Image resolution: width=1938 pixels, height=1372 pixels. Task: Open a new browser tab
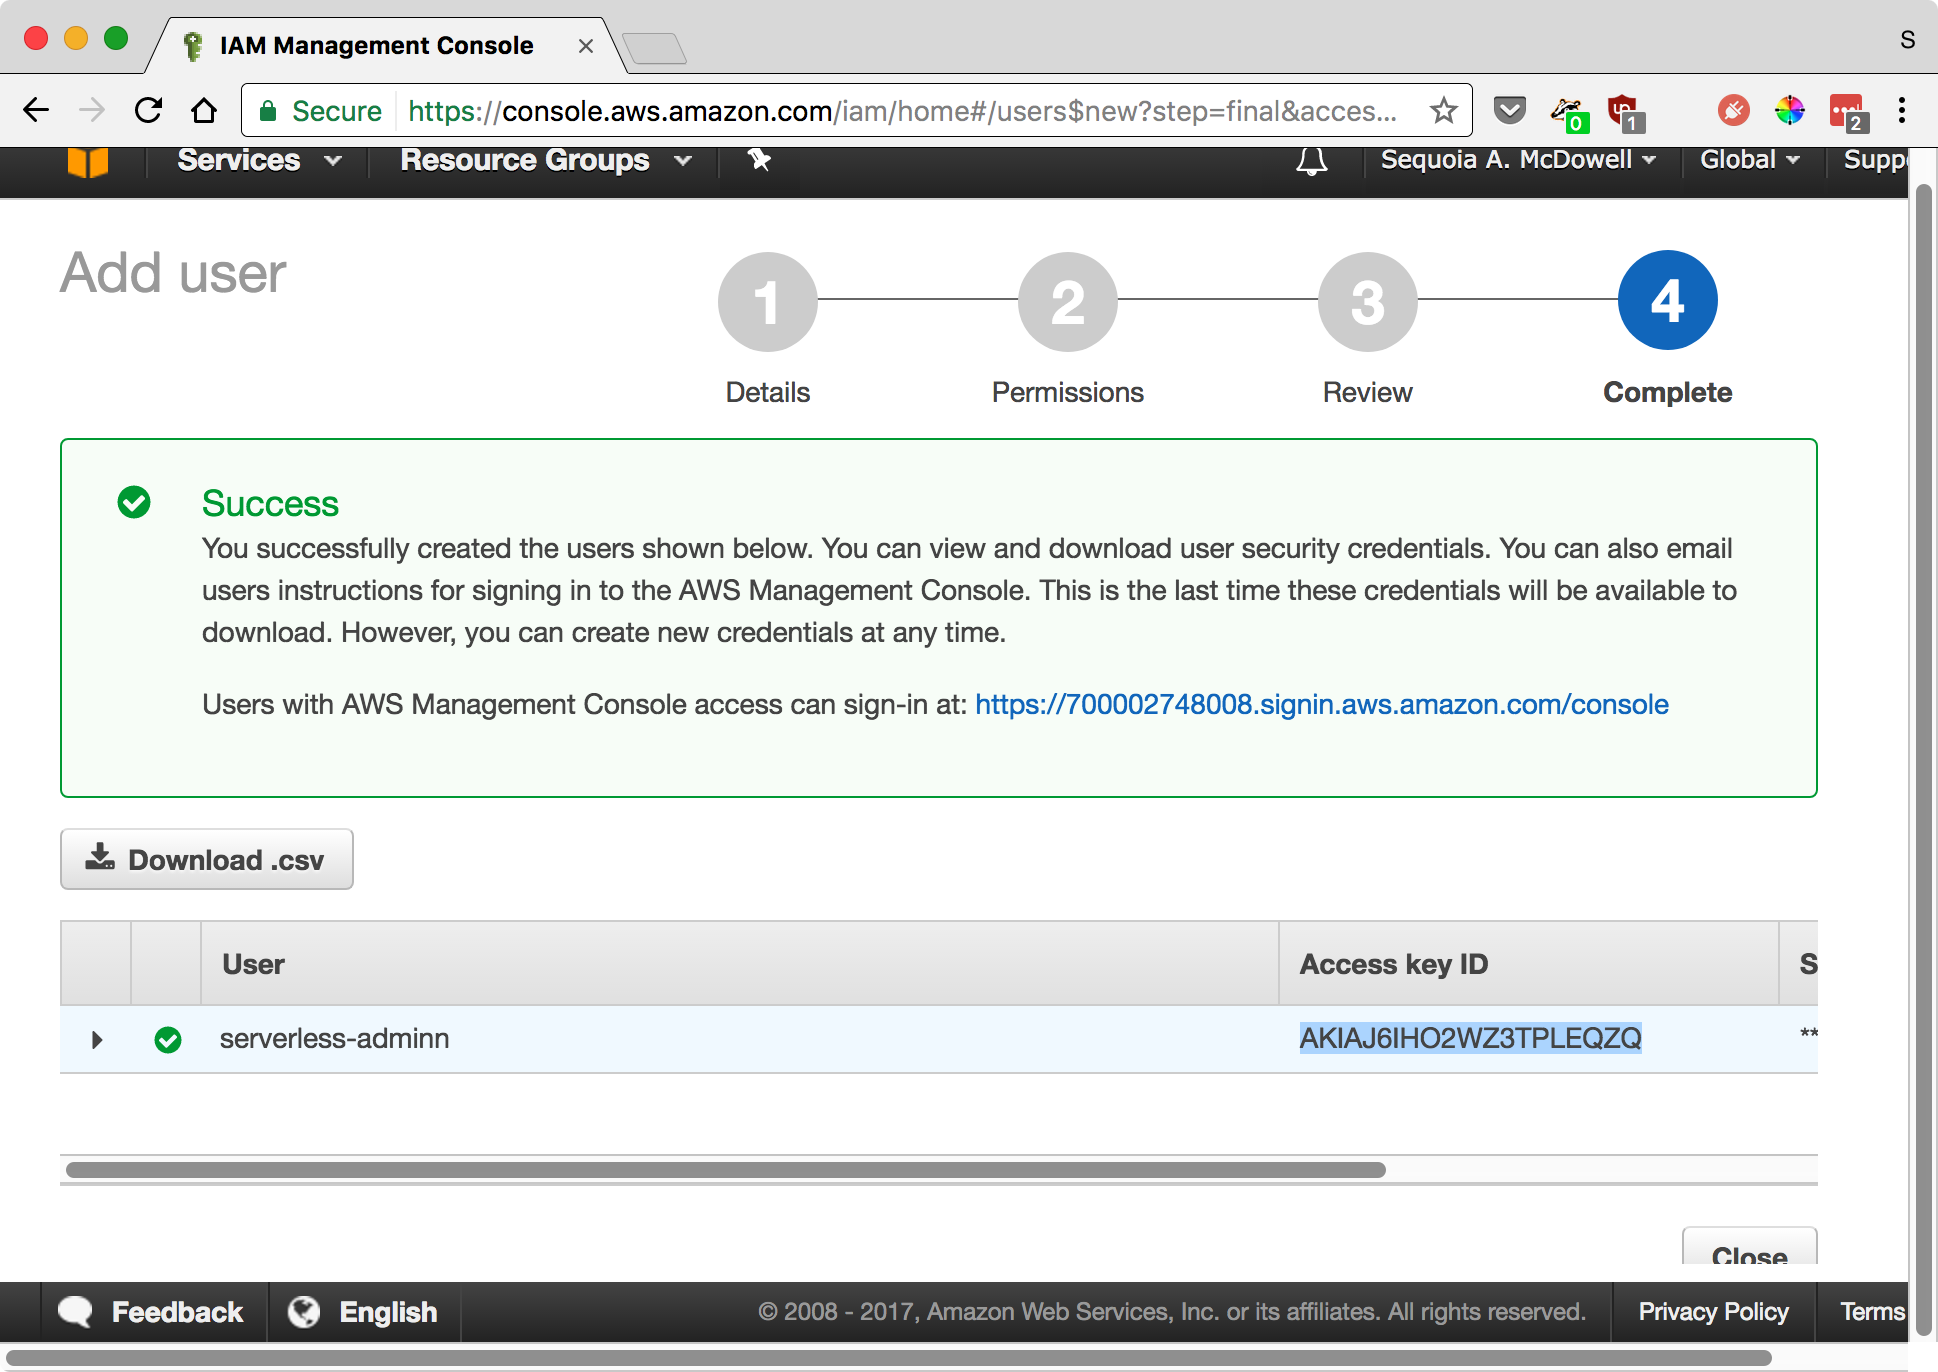[x=654, y=47]
